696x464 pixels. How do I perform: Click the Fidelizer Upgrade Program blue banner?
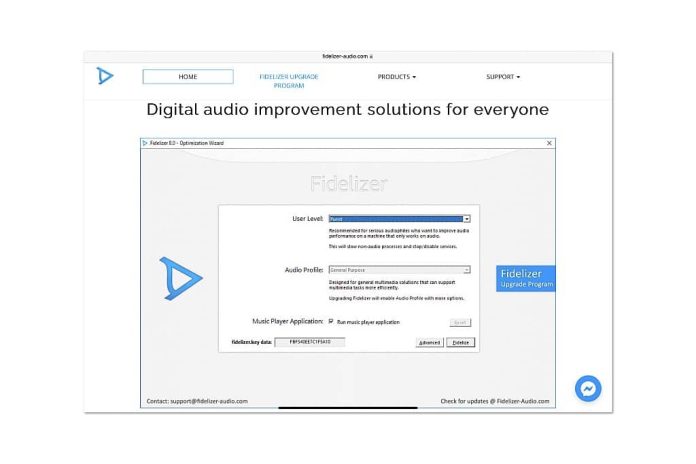526,278
